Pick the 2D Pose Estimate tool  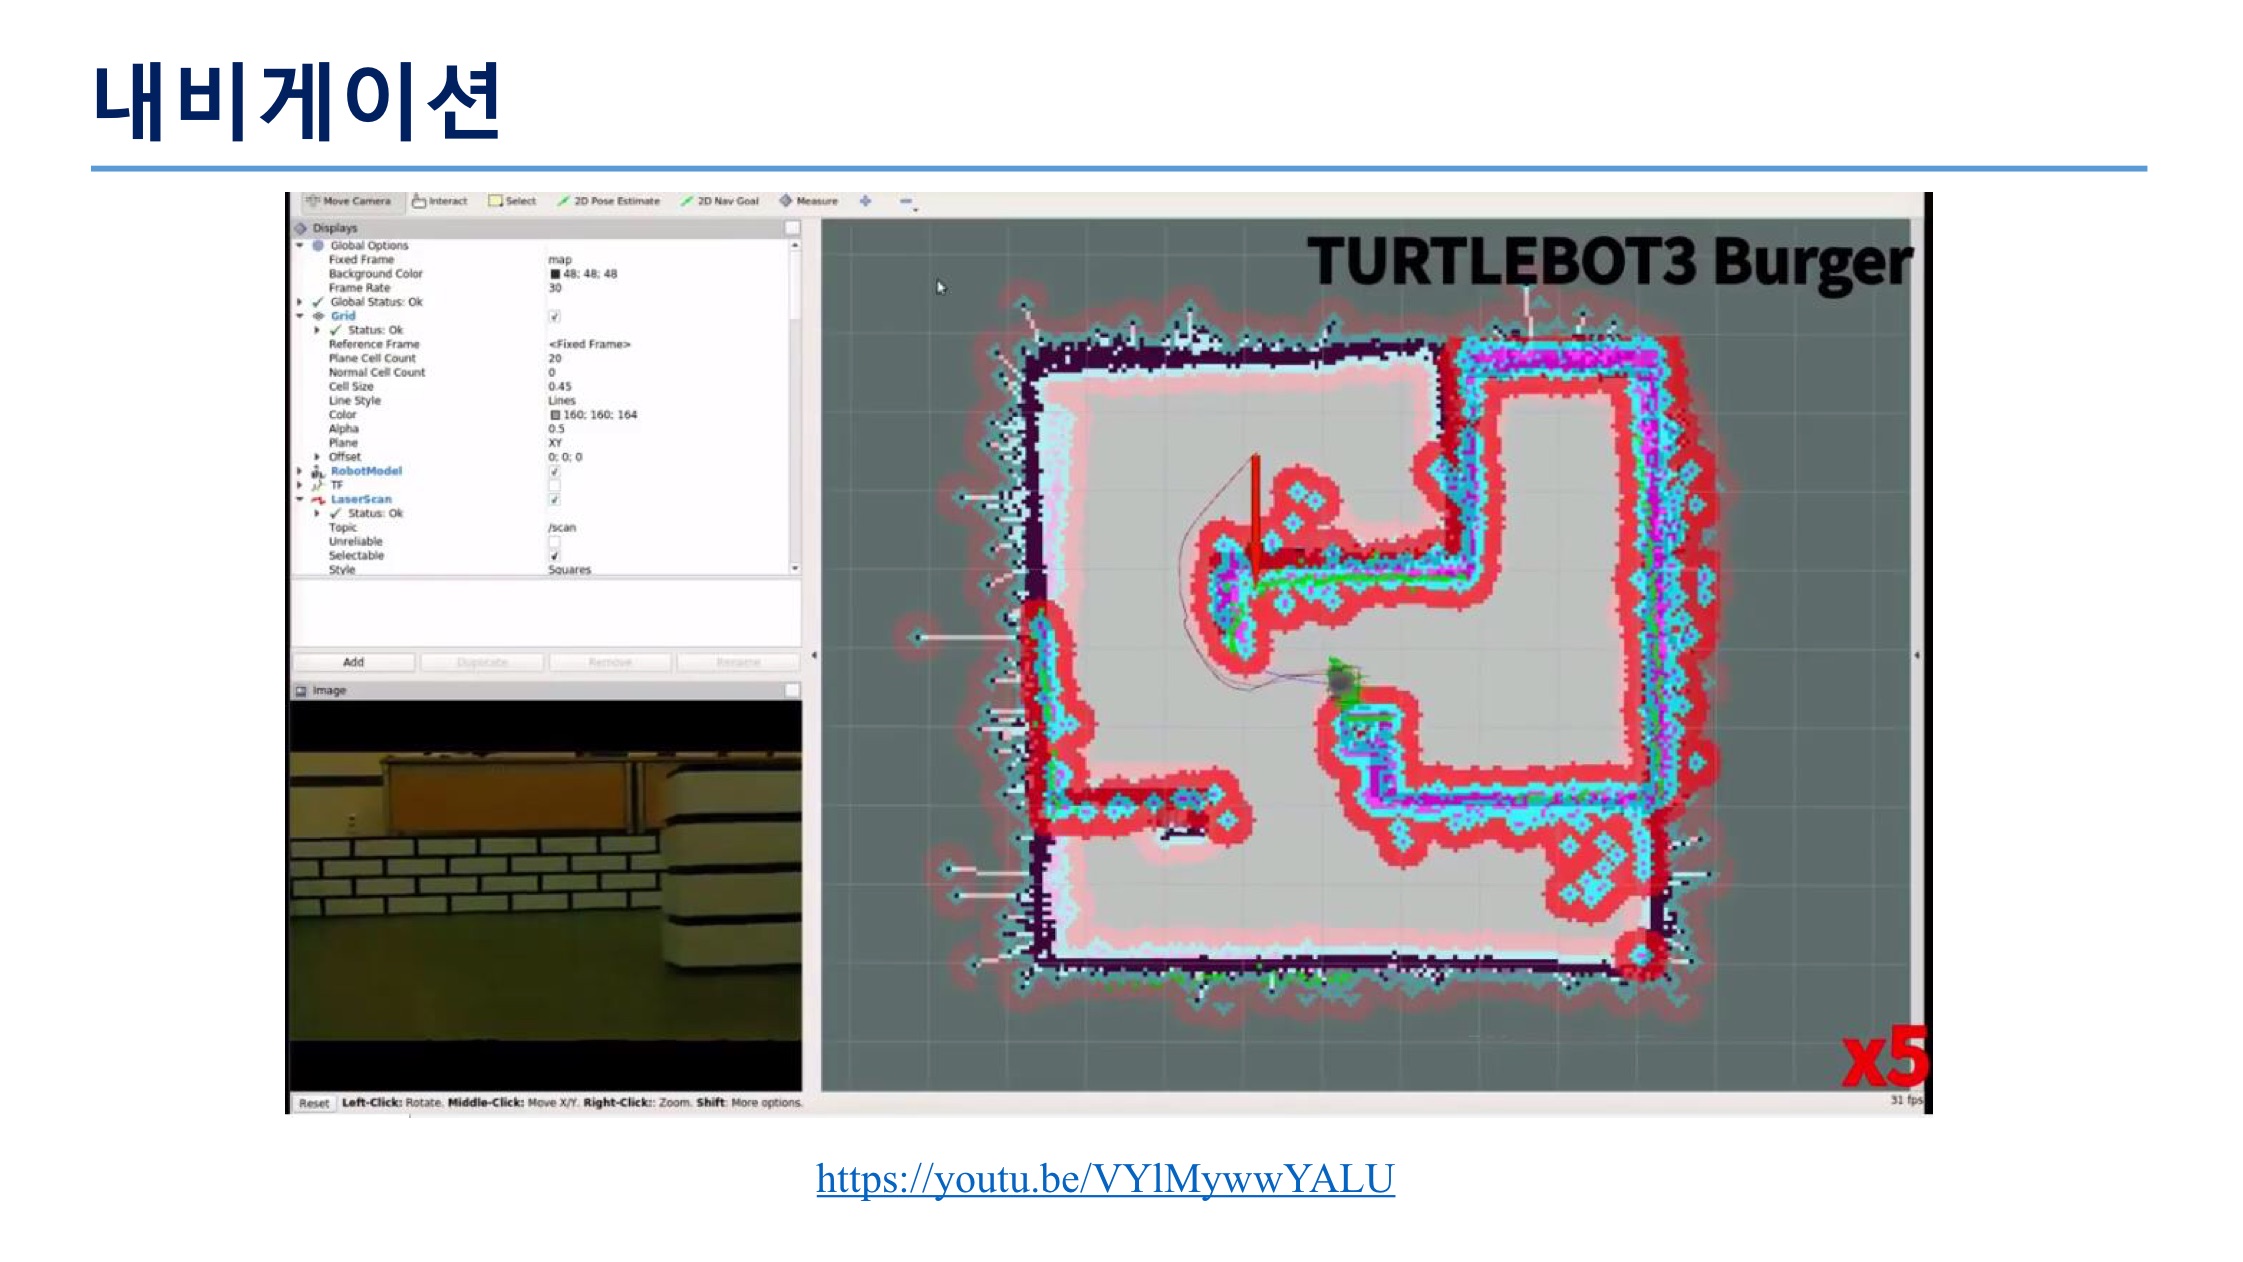coord(609,201)
